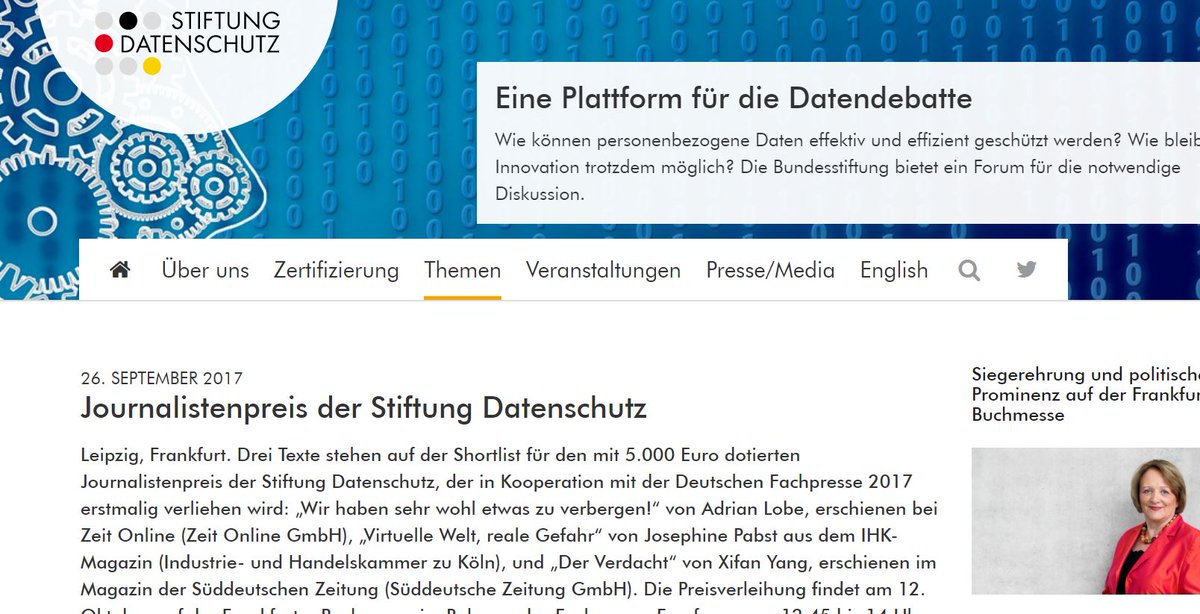The width and height of the screenshot is (1200, 614).
Task: Click the date 26. September 2017
Action: coord(161,378)
